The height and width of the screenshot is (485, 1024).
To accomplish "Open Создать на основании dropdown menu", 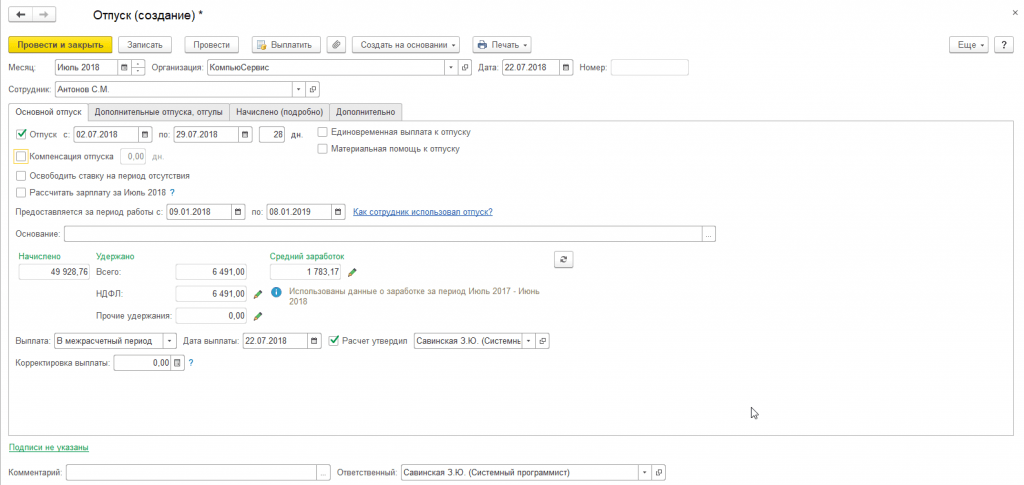I will (x=405, y=45).
